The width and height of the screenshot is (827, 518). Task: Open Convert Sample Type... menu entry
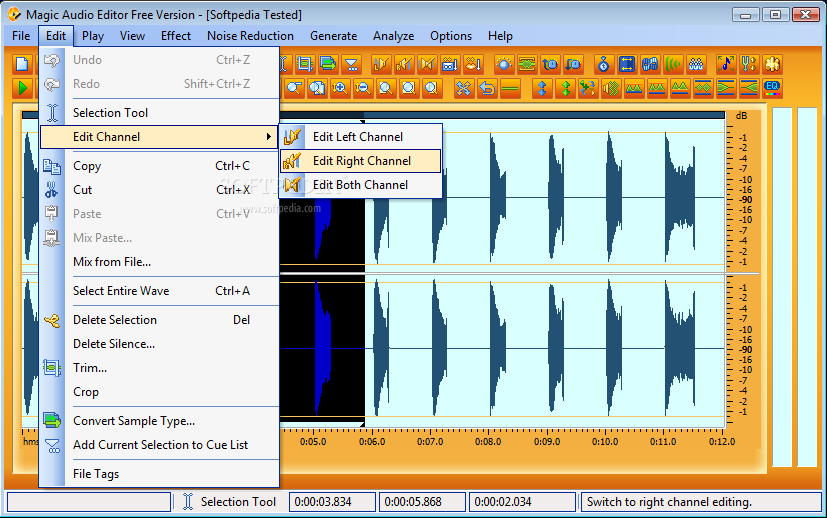159,421
